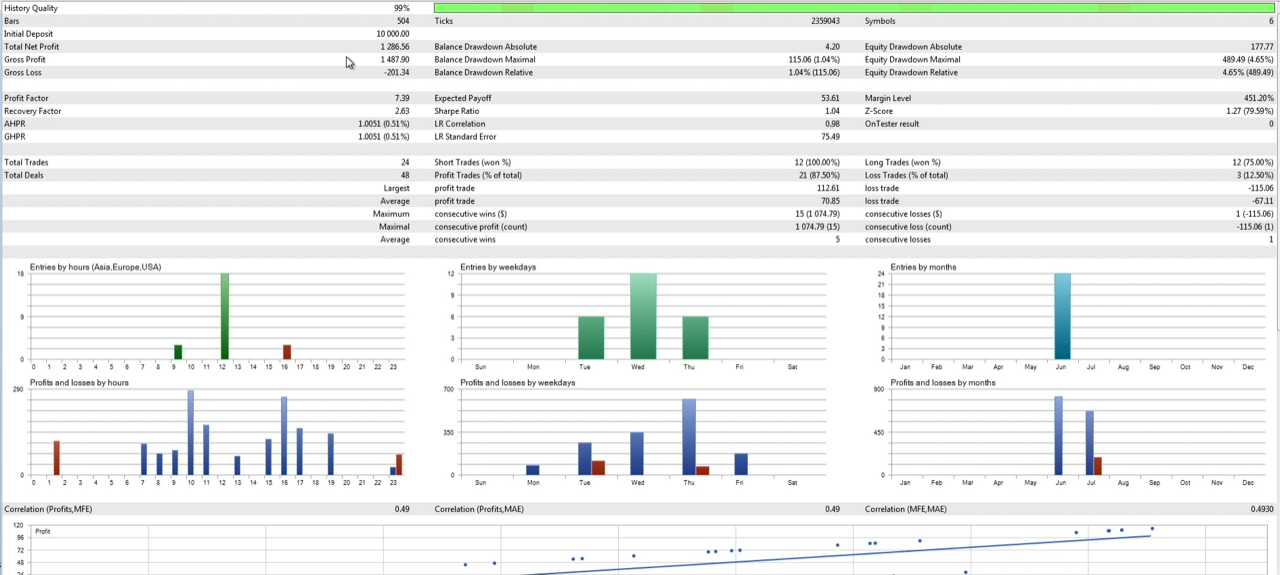Select the Ticks value 2359043

tap(825, 21)
